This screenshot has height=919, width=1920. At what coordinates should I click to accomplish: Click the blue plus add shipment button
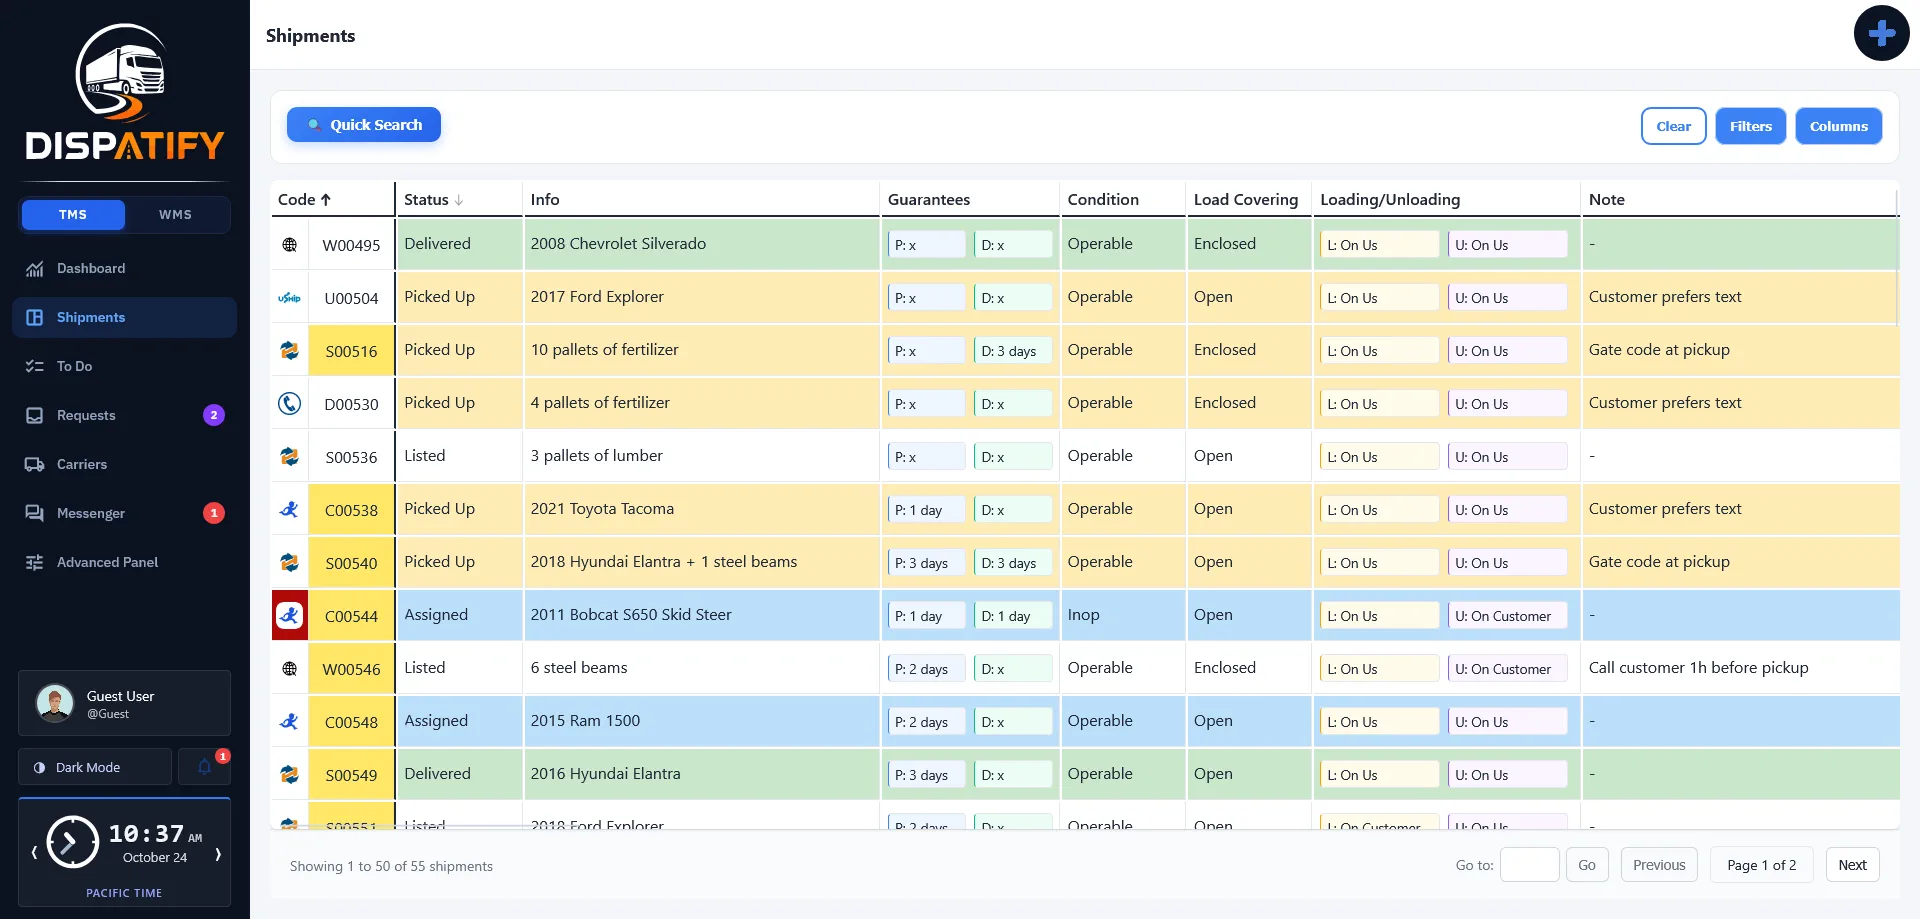pos(1881,33)
